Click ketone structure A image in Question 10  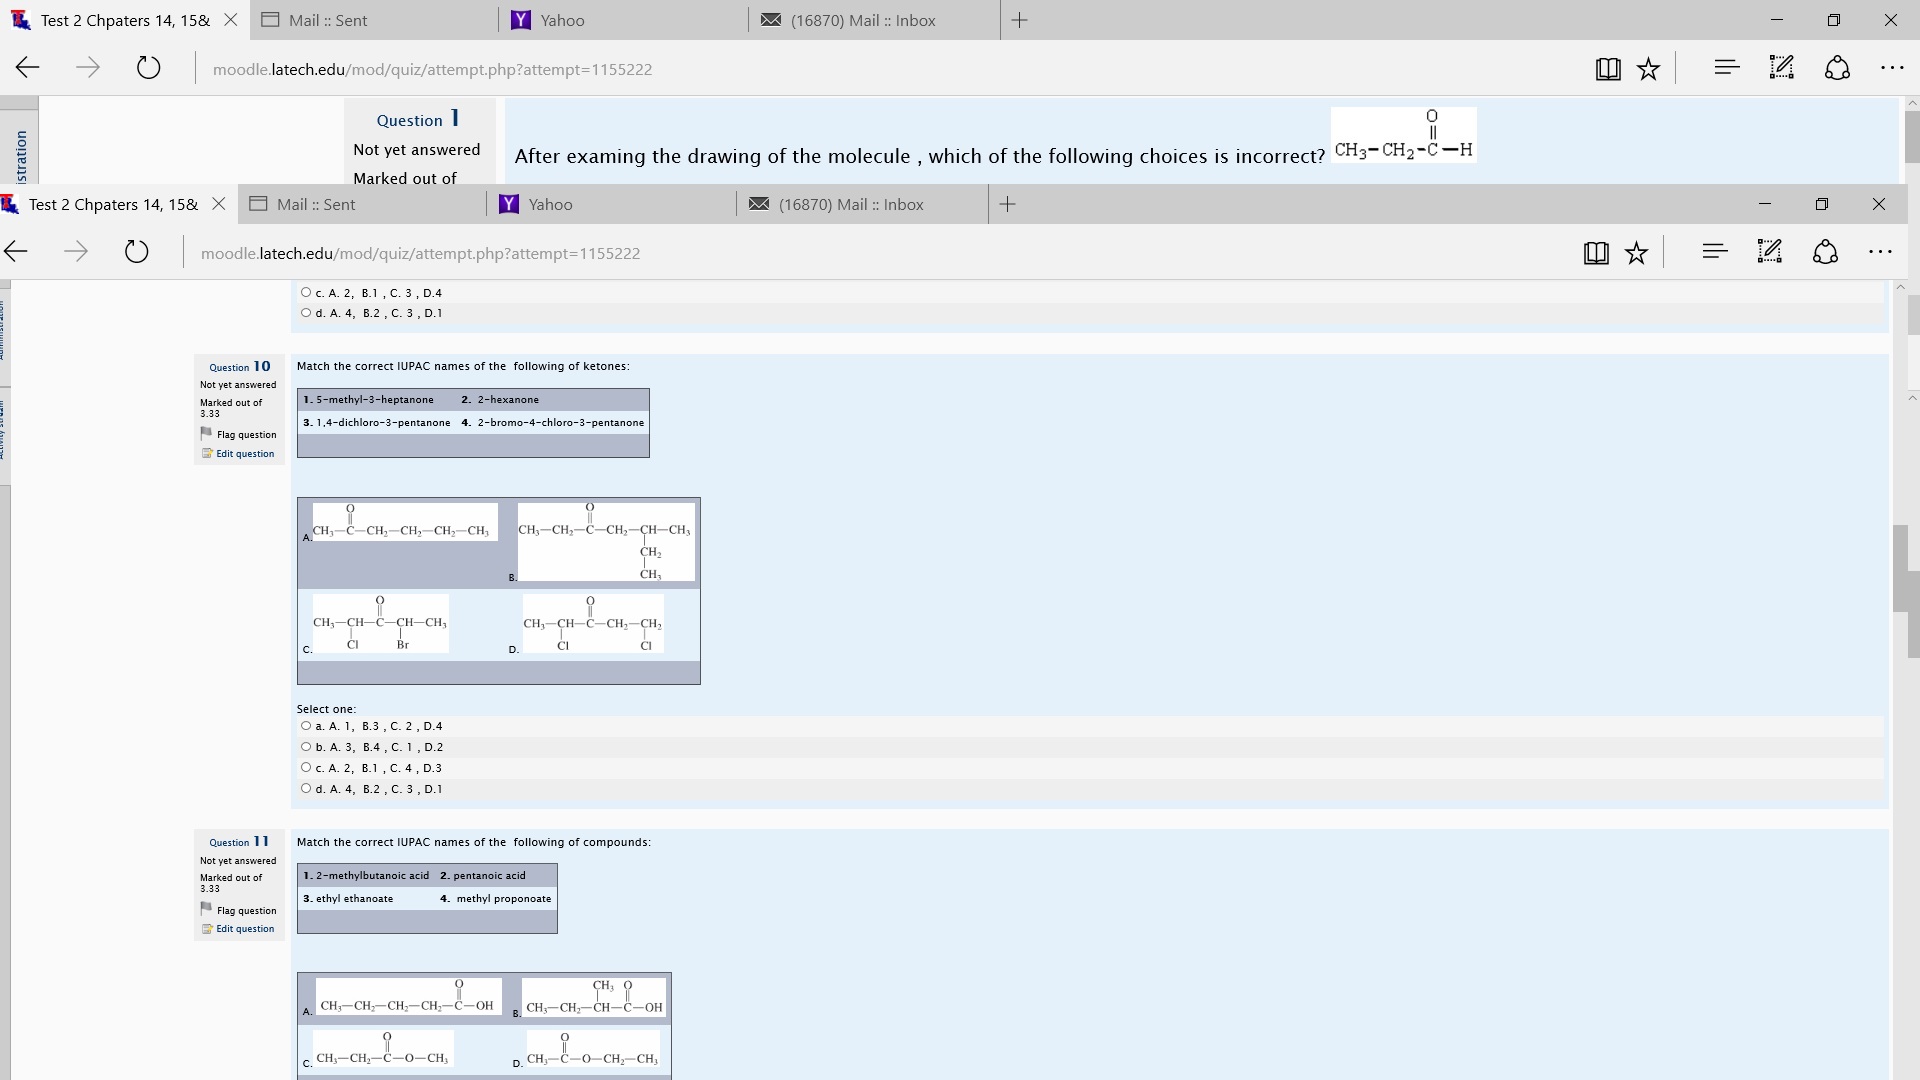[405, 522]
